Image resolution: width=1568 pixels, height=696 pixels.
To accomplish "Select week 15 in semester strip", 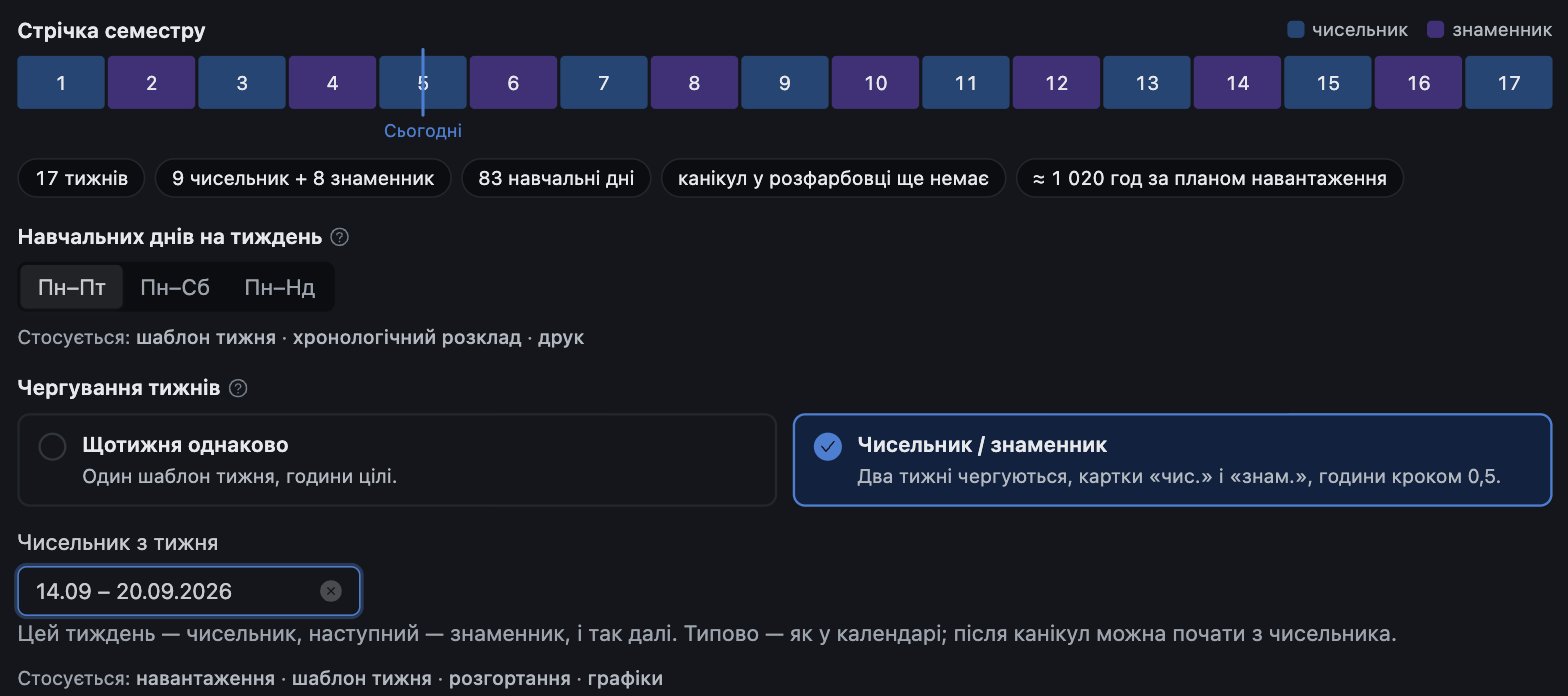I will pos(1328,83).
